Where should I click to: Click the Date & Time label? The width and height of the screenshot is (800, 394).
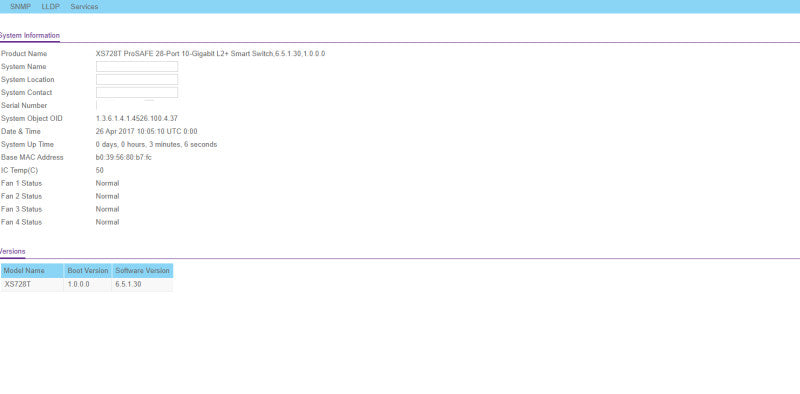coord(21,131)
